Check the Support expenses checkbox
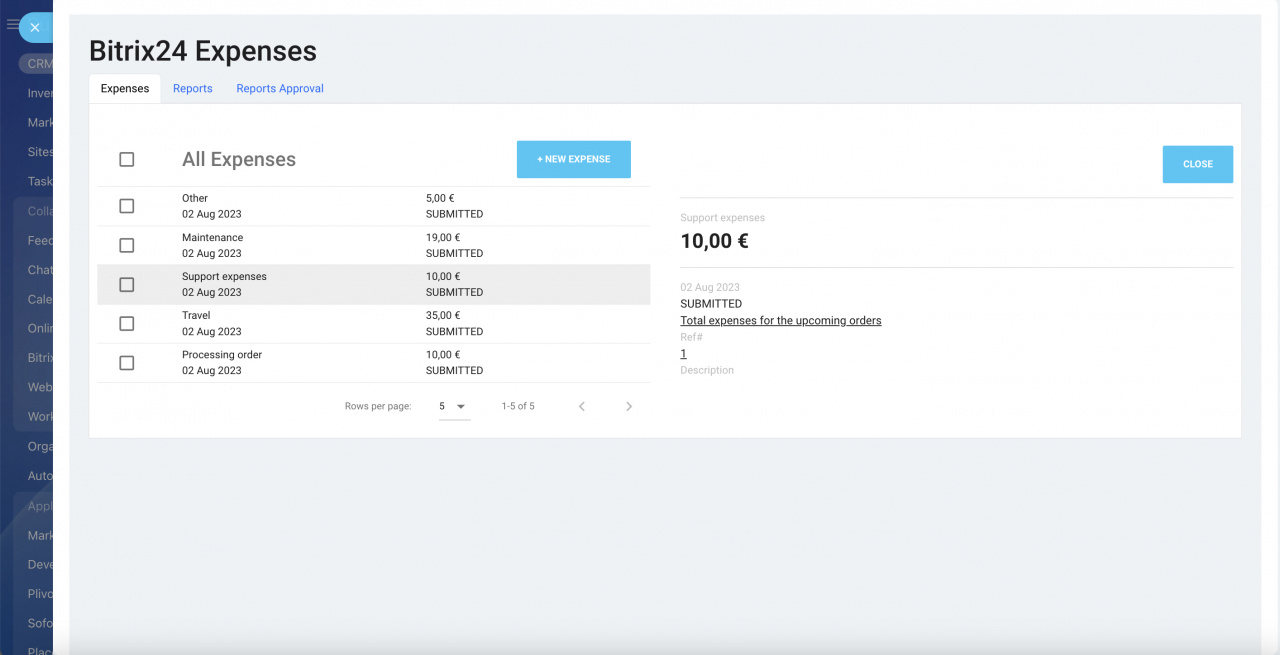1280x655 pixels. point(126,284)
